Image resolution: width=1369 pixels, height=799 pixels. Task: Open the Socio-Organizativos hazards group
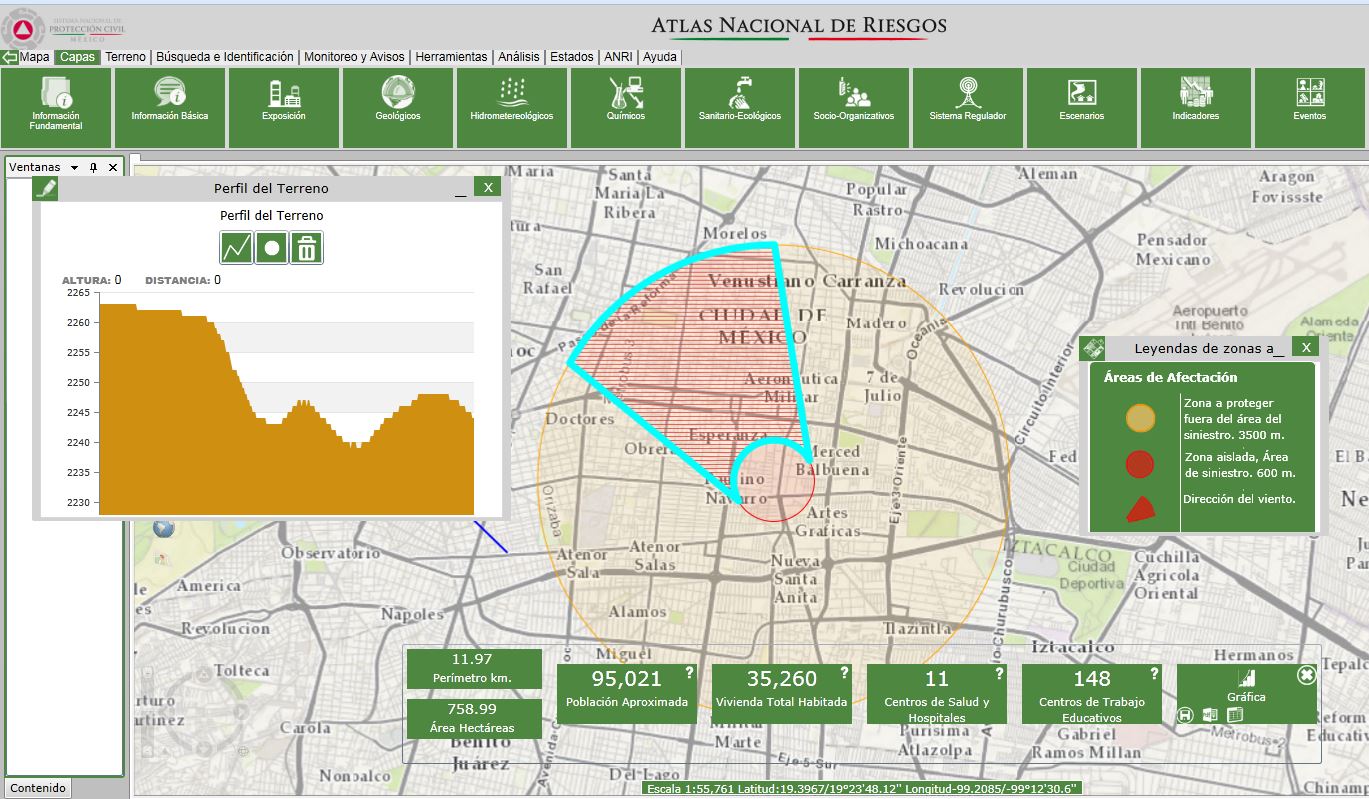[x=854, y=108]
